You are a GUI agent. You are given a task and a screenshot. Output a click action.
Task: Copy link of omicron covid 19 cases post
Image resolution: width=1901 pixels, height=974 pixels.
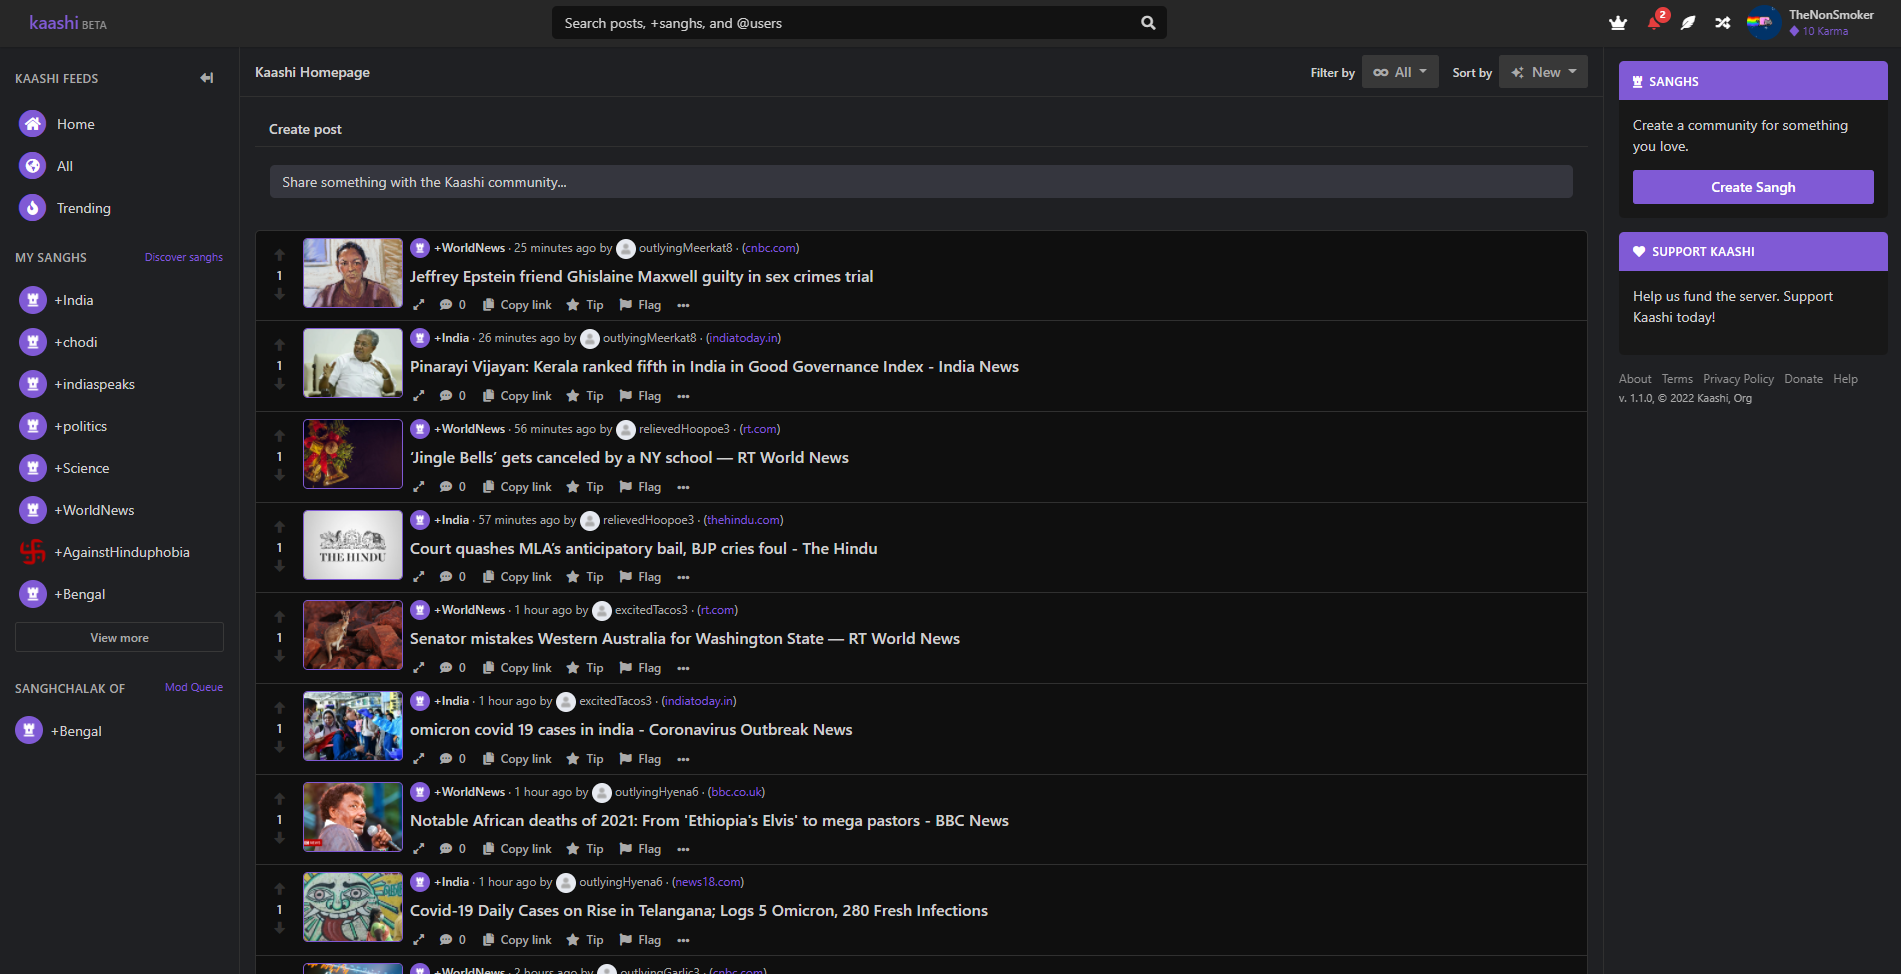(x=517, y=759)
